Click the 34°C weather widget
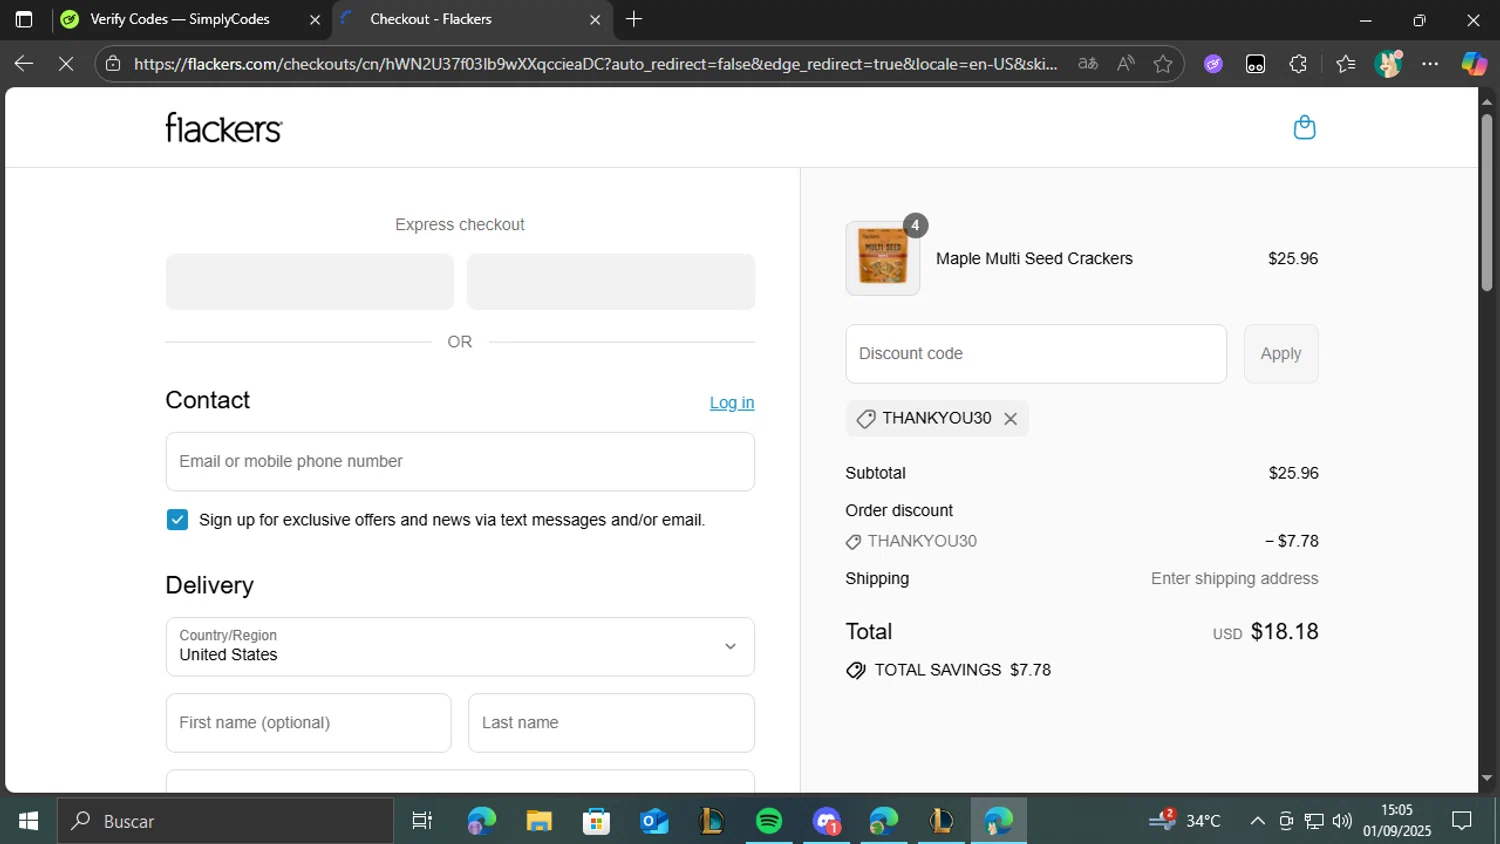 pyautogui.click(x=1185, y=821)
